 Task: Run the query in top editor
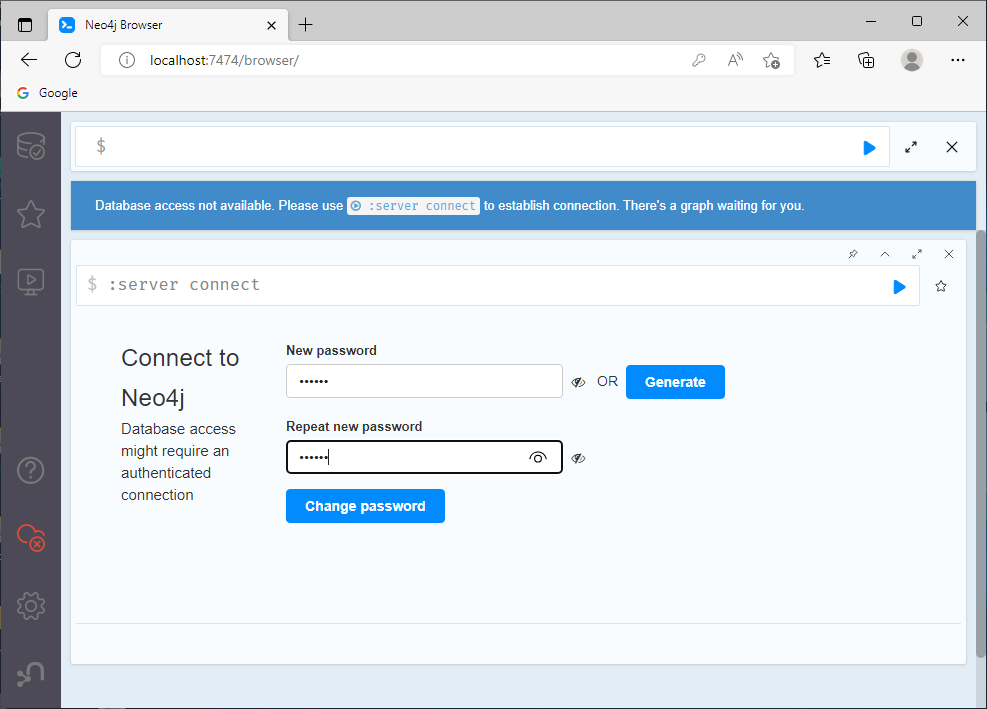click(x=869, y=148)
